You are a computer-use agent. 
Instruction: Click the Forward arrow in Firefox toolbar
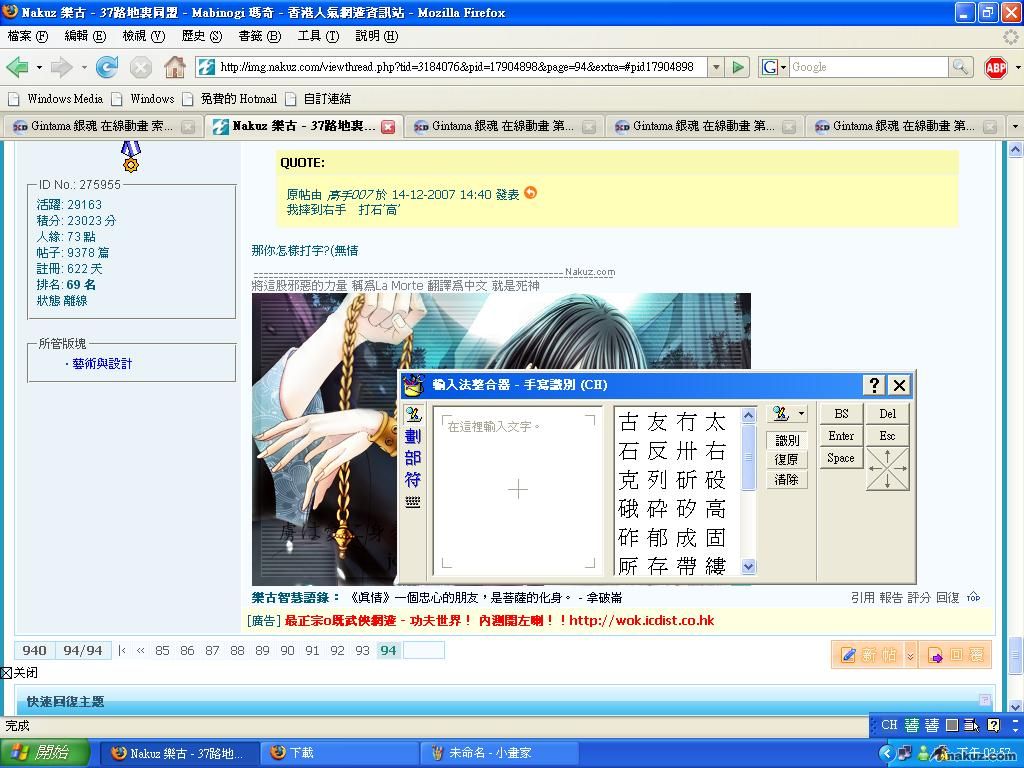click(61, 67)
